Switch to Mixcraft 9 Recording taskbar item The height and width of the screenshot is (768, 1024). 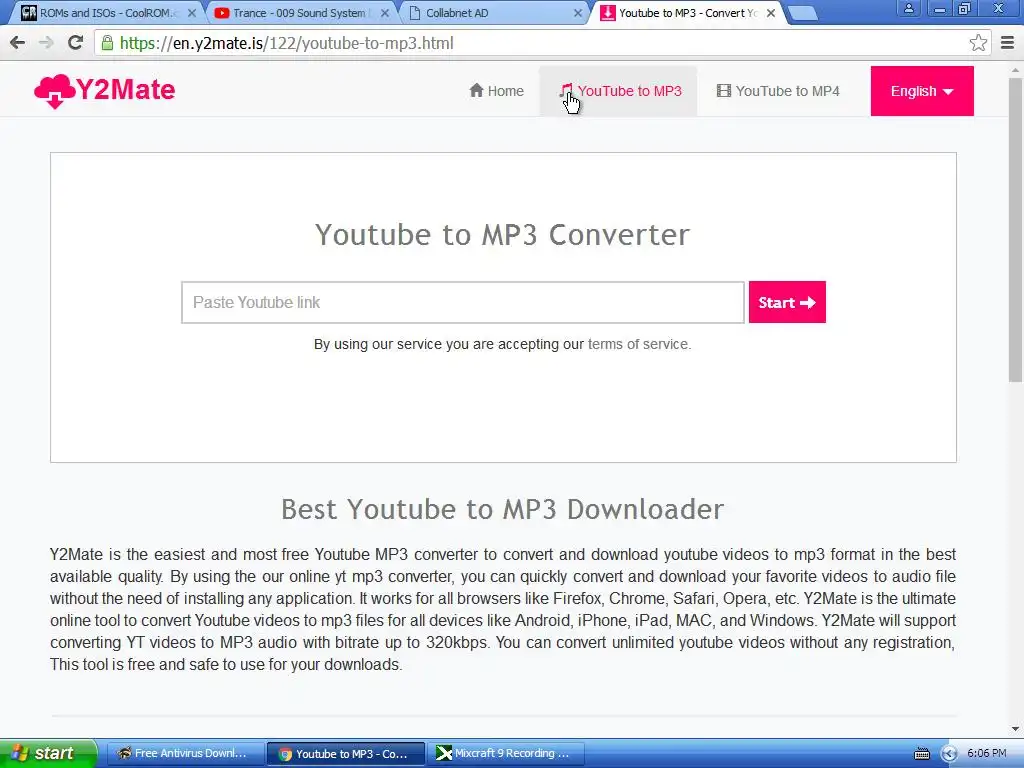pyautogui.click(x=506, y=753)
